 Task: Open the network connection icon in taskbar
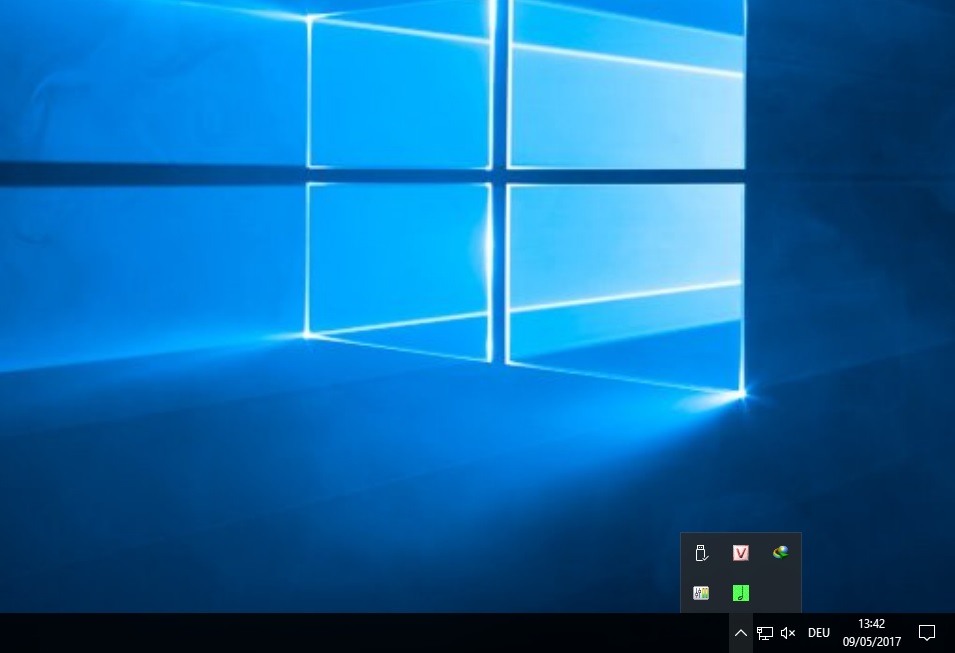[x=765, y=633]
